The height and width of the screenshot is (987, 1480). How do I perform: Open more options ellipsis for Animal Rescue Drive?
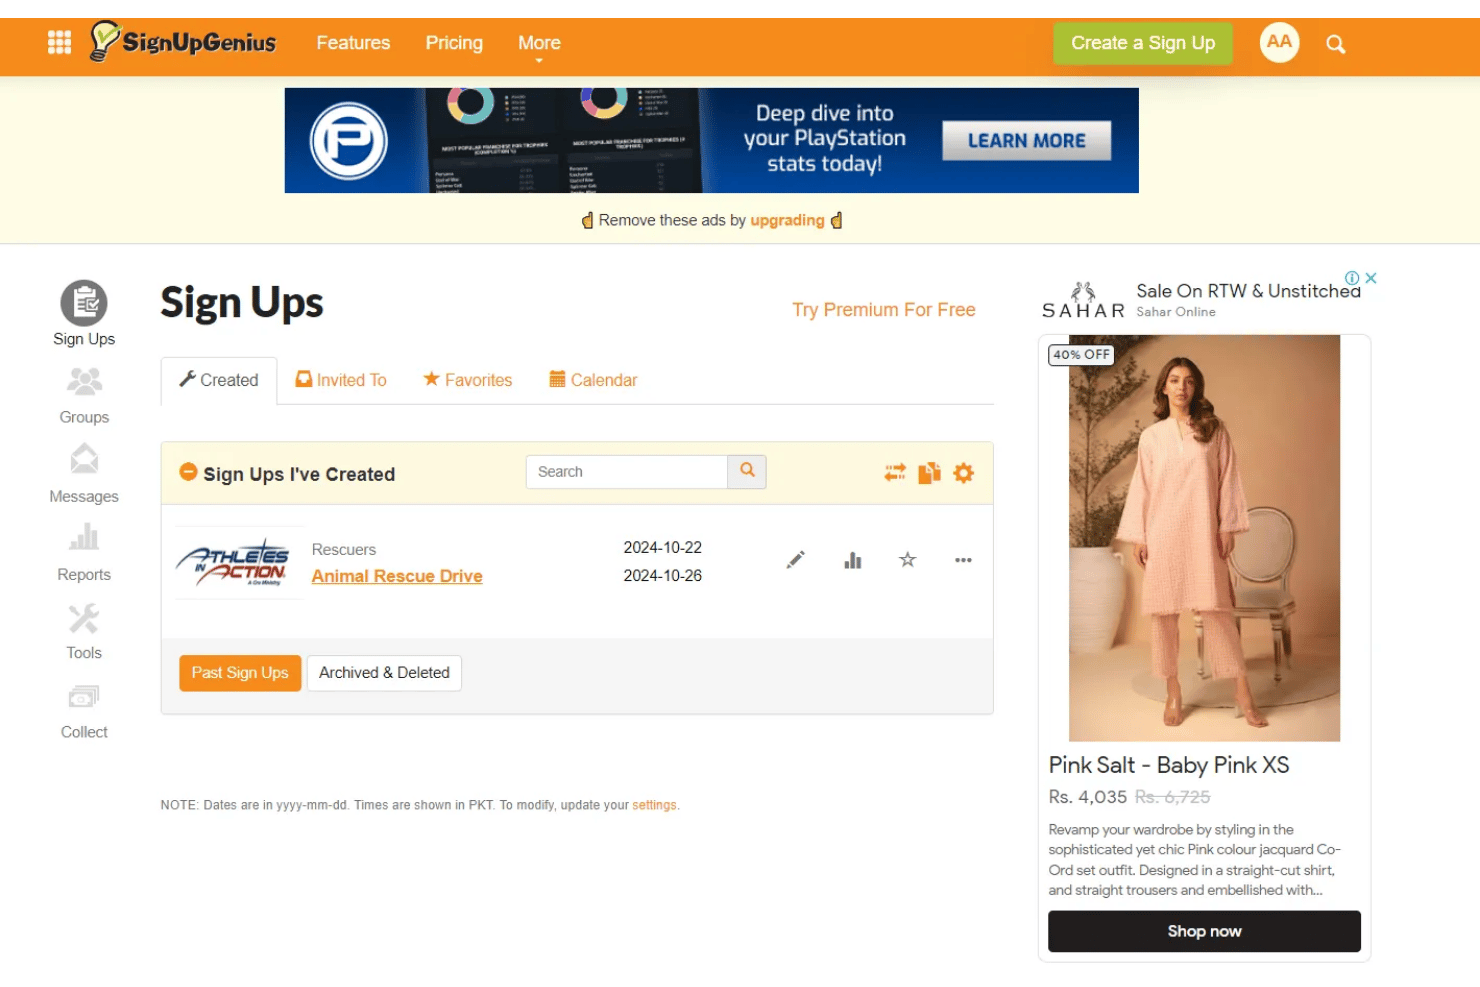coord(963,560)
